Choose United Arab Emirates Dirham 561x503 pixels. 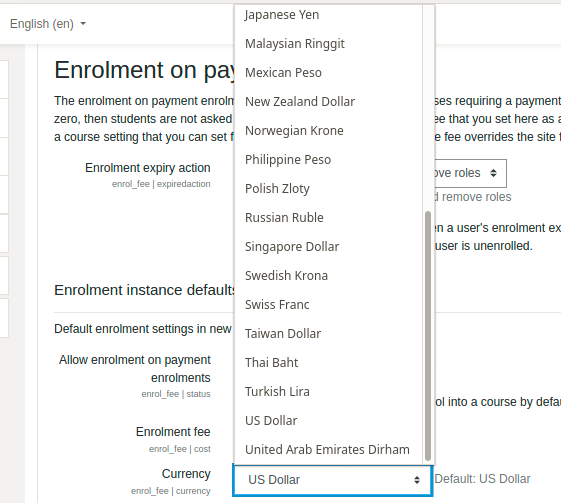[328, 449]
